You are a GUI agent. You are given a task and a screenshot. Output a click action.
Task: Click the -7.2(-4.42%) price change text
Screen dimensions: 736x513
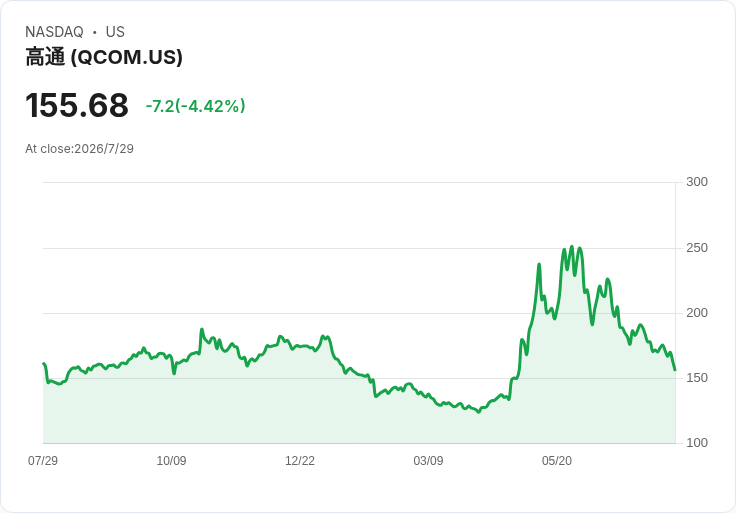pos(195,106)
